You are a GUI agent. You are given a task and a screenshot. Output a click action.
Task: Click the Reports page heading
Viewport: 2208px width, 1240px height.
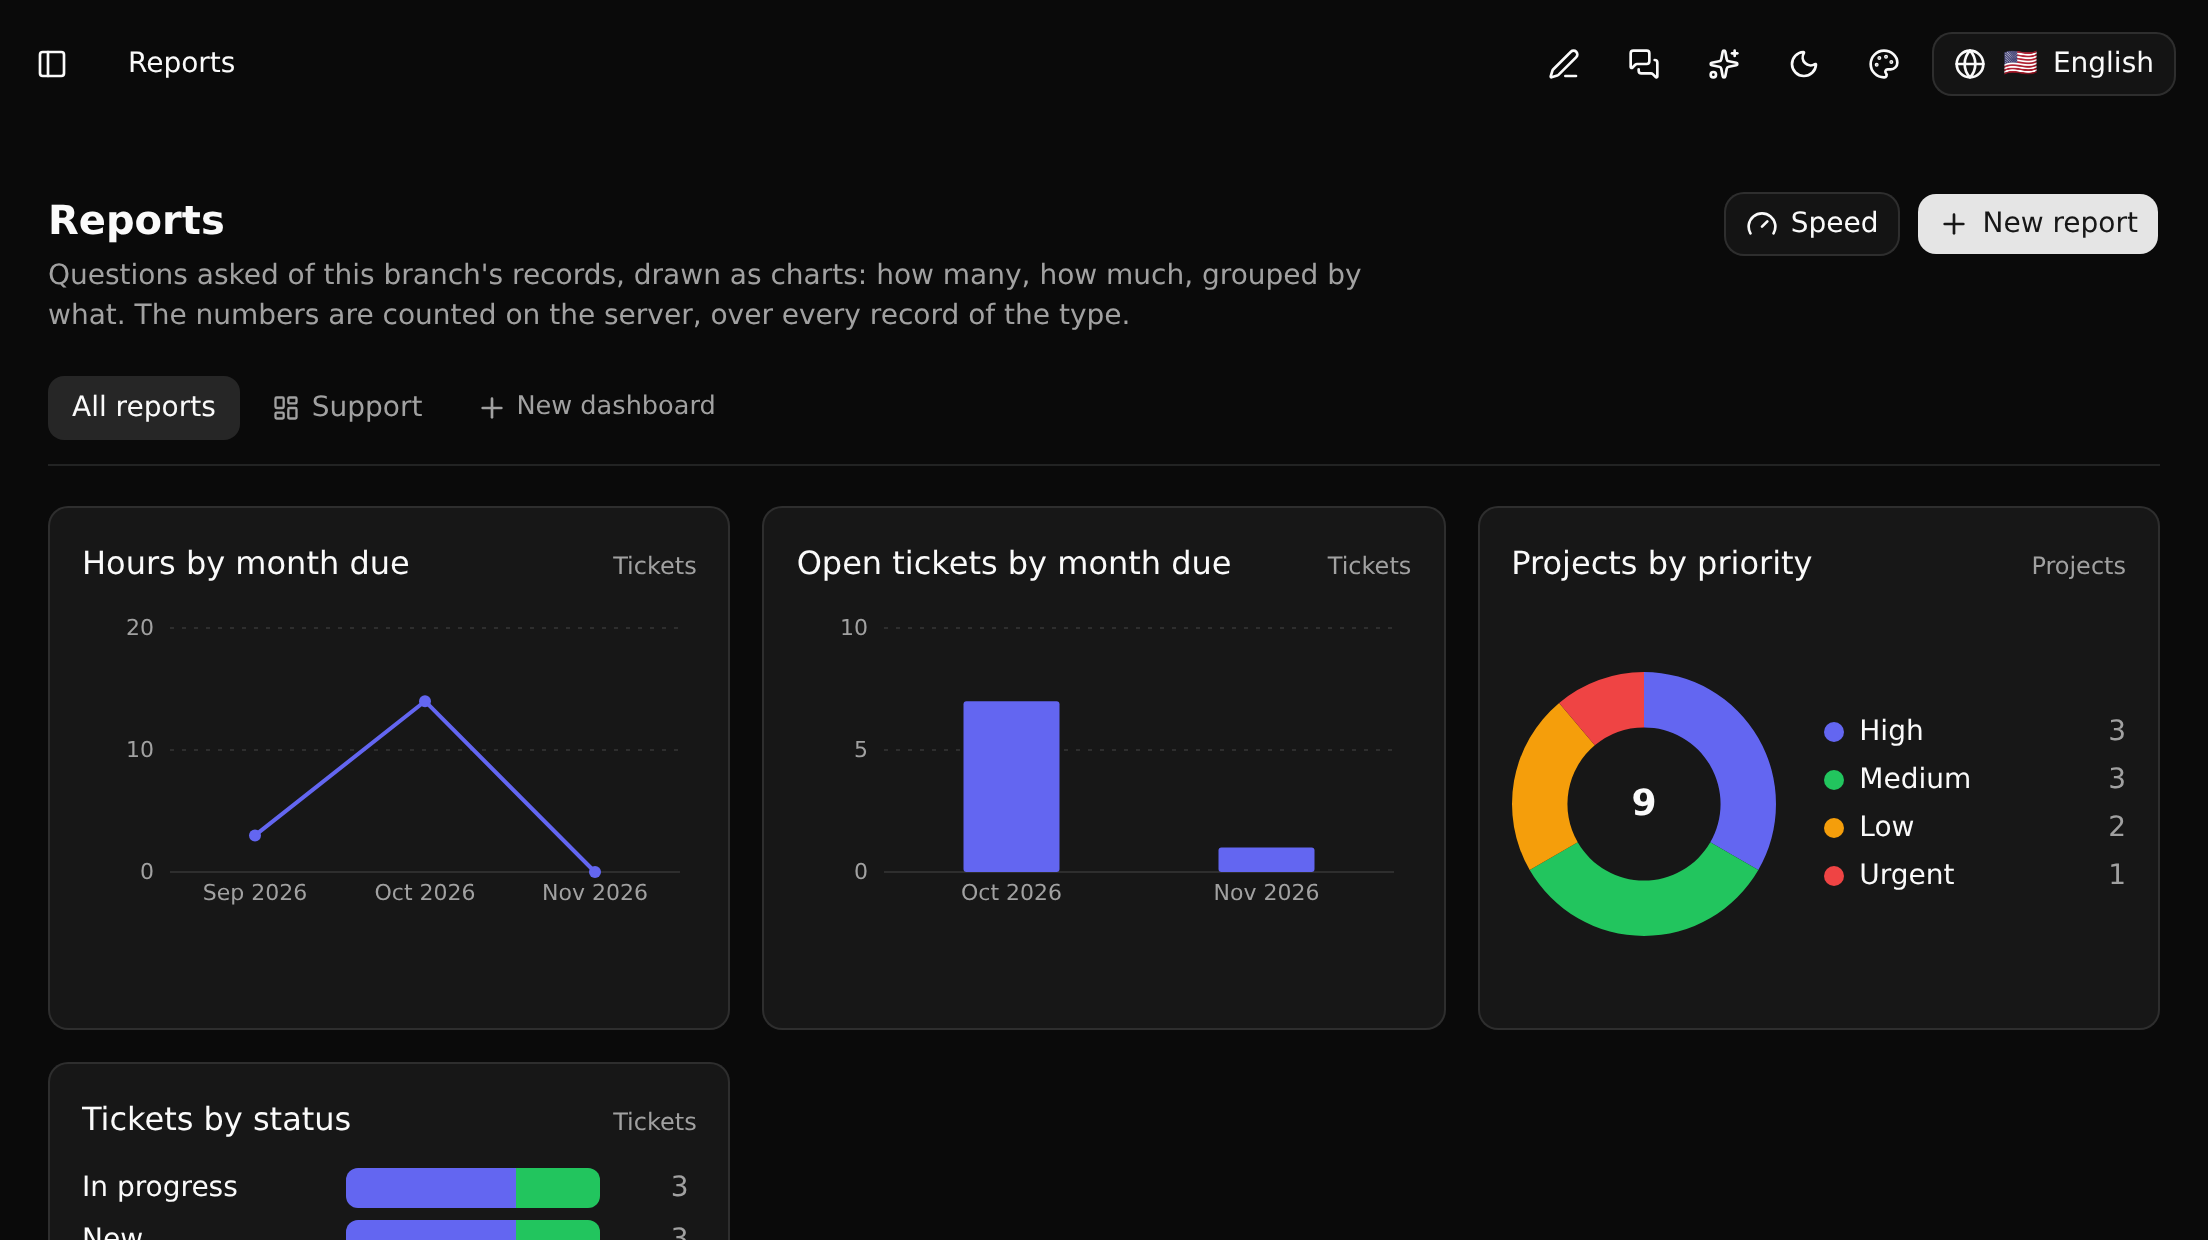(x=136, y=220)
